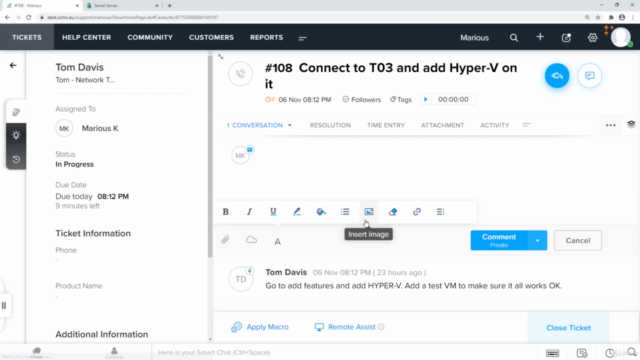Switch to the Resolution tab
Image resolution: width=640 pixels, height=360 pixels.
tap(330, 125)
